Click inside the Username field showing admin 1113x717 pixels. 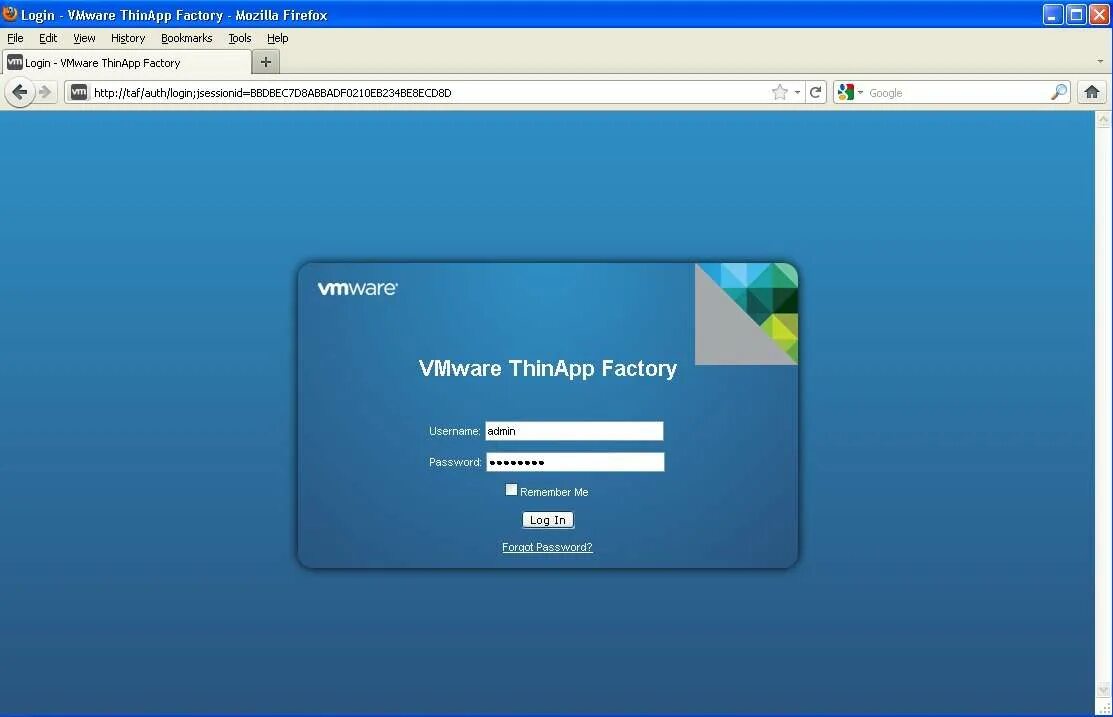click(x=573, y=430)
